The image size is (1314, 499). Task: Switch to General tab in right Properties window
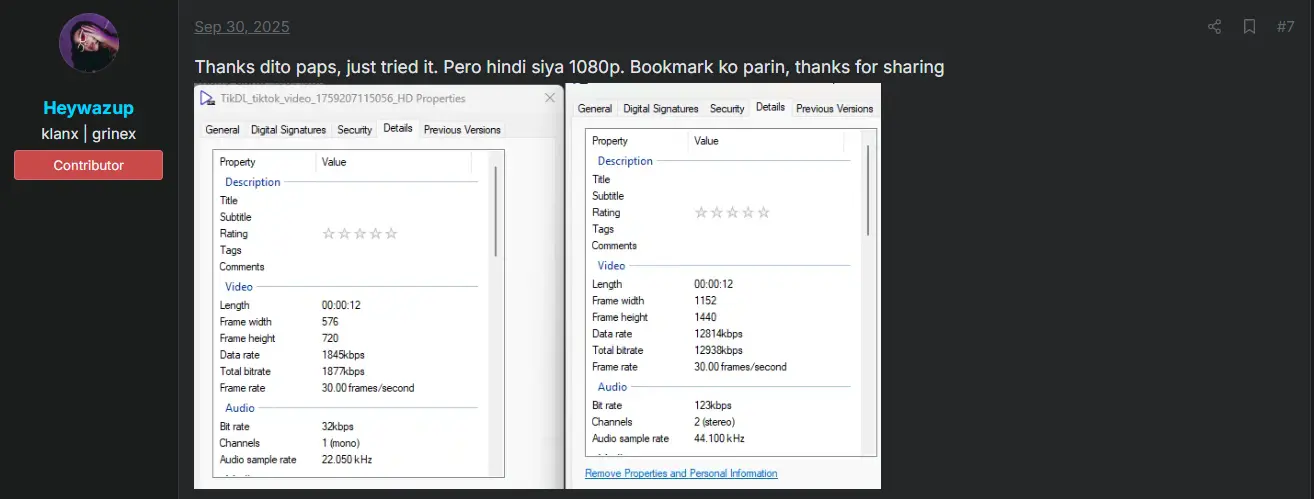[594, 108]
